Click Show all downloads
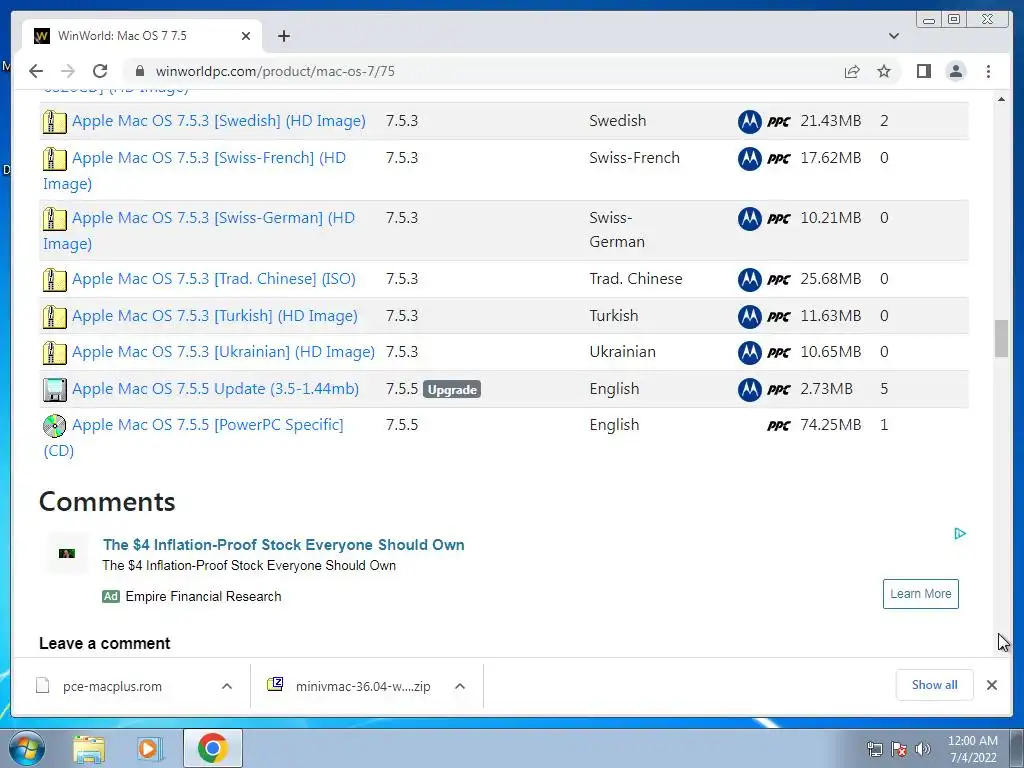The height and width of the screenshot is (768, 1024). click(935, 685)
